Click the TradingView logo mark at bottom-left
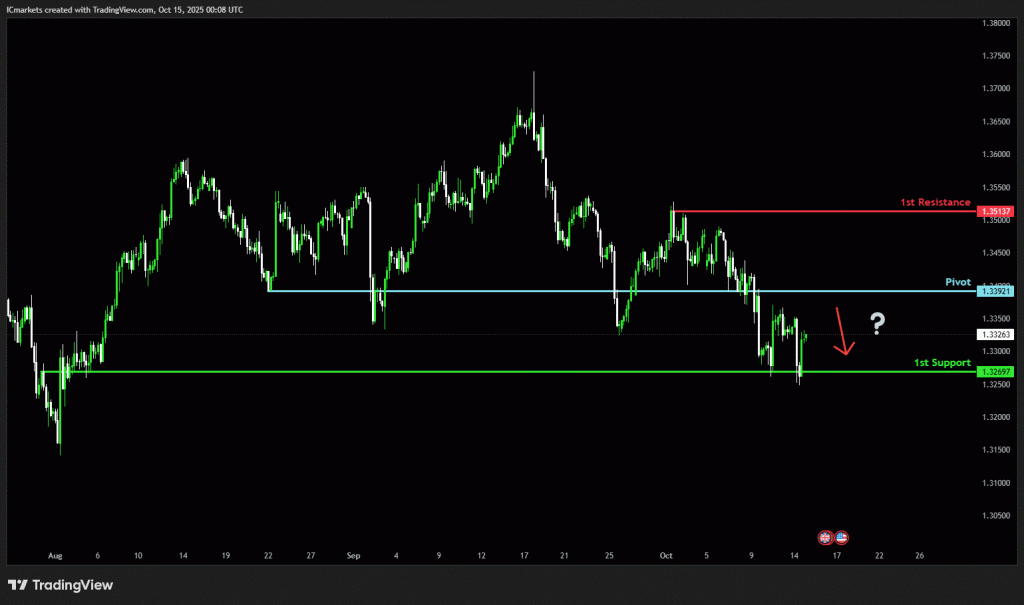 pyautogui.click(x=17, y=585)
